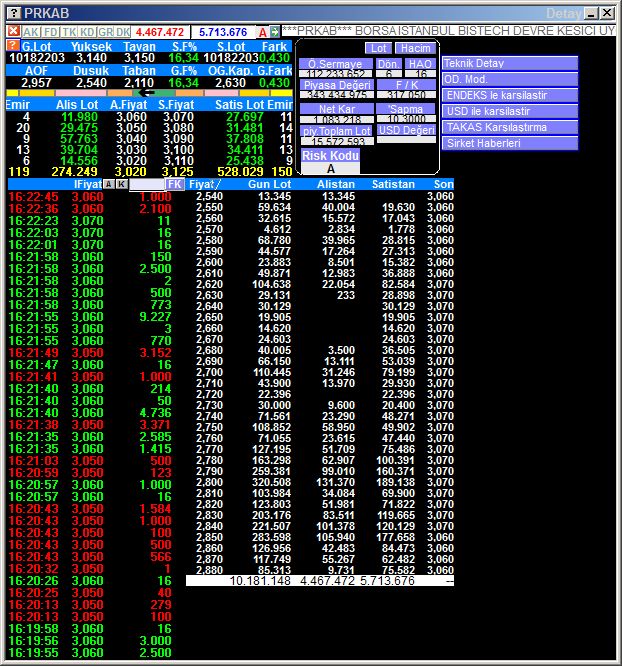Click the AK toolbar icon
The width and height of the screenshot is (622, 666).
(x=31, y=32)
